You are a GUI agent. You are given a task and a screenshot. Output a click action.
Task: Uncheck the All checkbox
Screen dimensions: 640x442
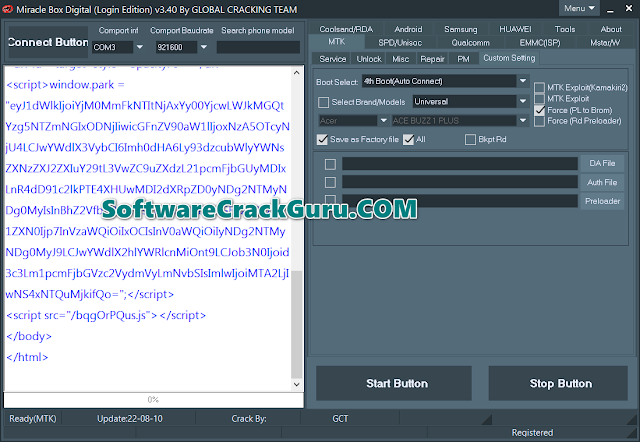[x=408, y=140]
